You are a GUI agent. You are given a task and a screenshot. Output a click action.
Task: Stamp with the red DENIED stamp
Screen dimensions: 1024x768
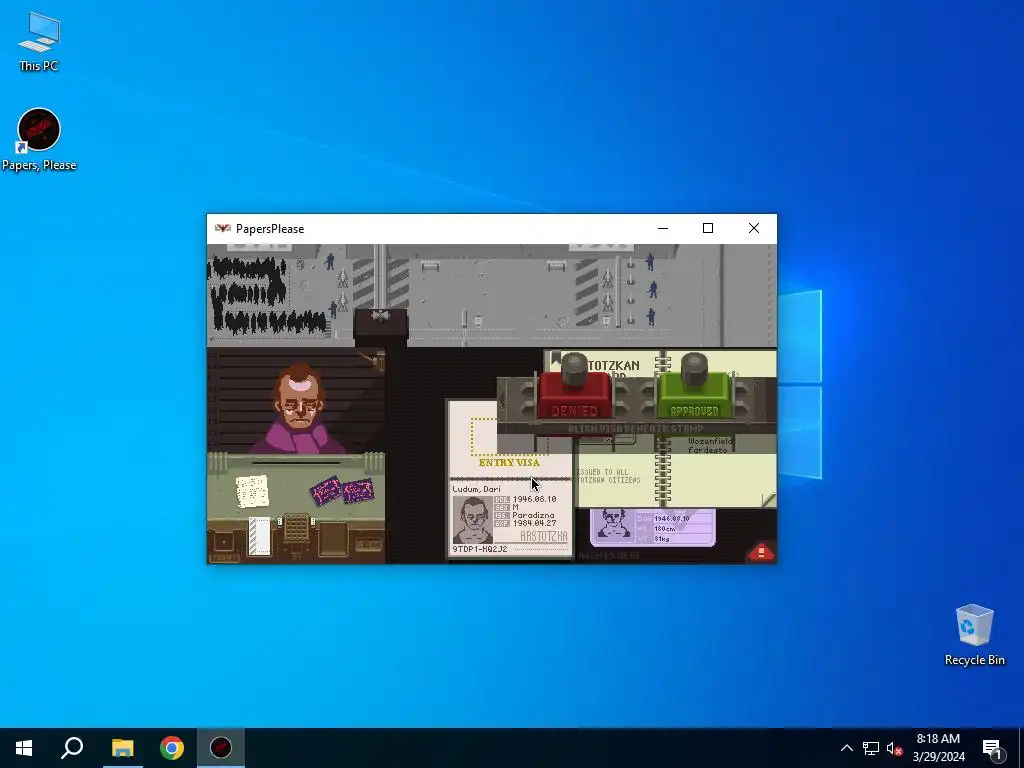[575, 394]
